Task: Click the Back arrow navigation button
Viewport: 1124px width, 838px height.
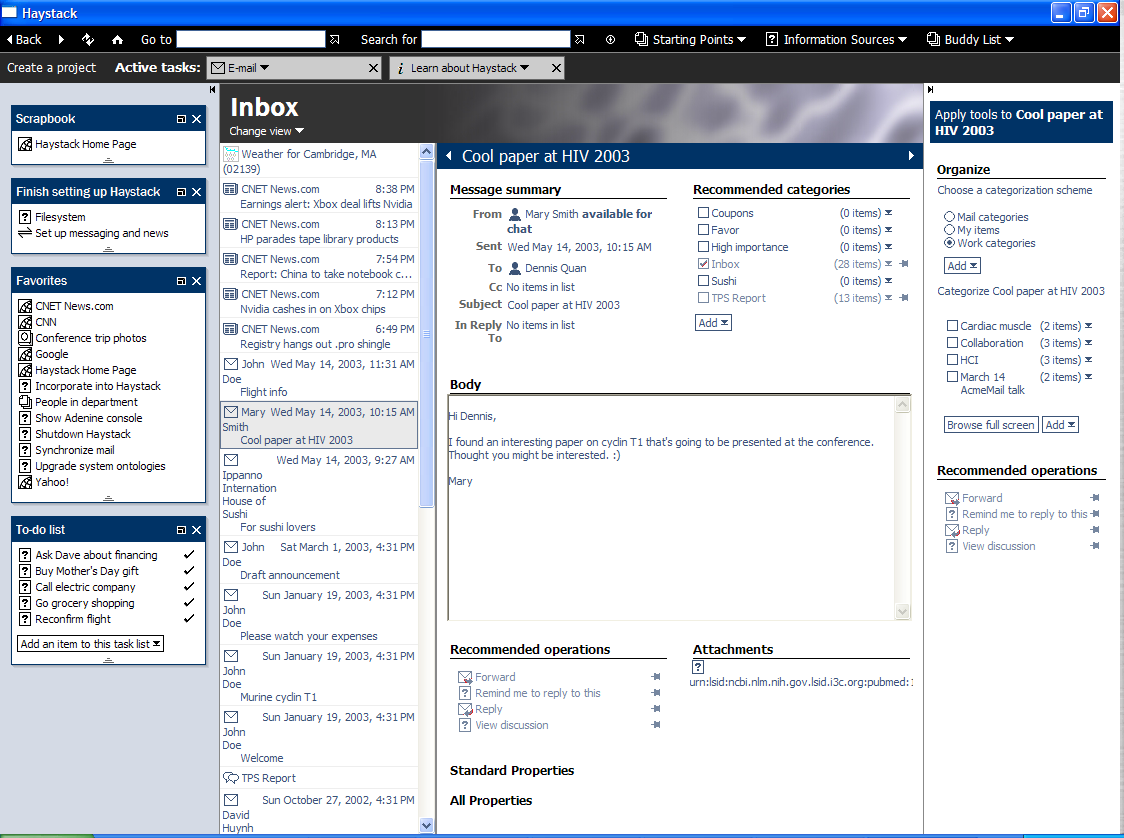Action: [x=24, y=40]
